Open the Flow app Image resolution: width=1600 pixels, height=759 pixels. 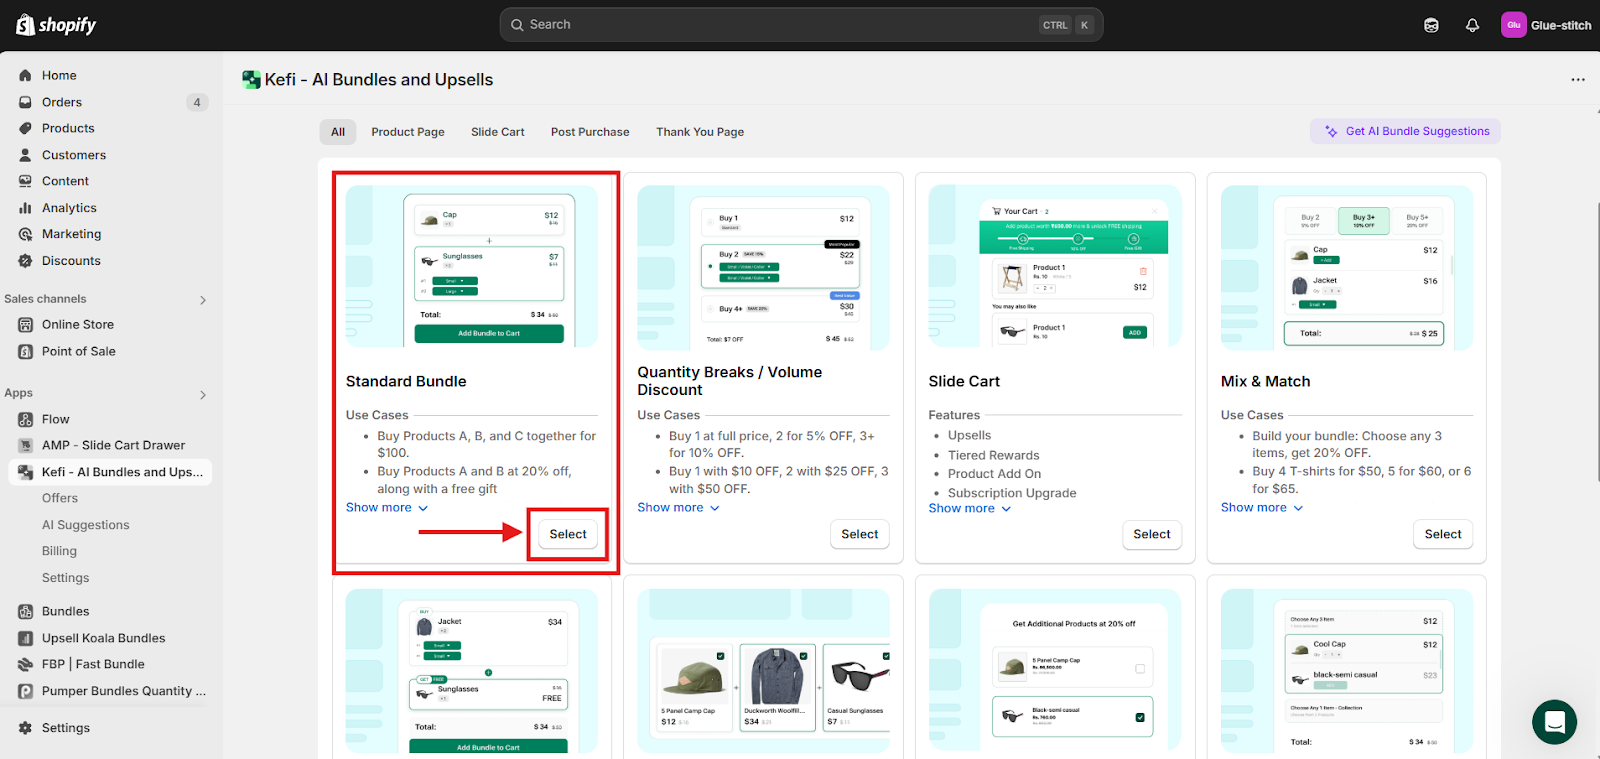point(56,419)
